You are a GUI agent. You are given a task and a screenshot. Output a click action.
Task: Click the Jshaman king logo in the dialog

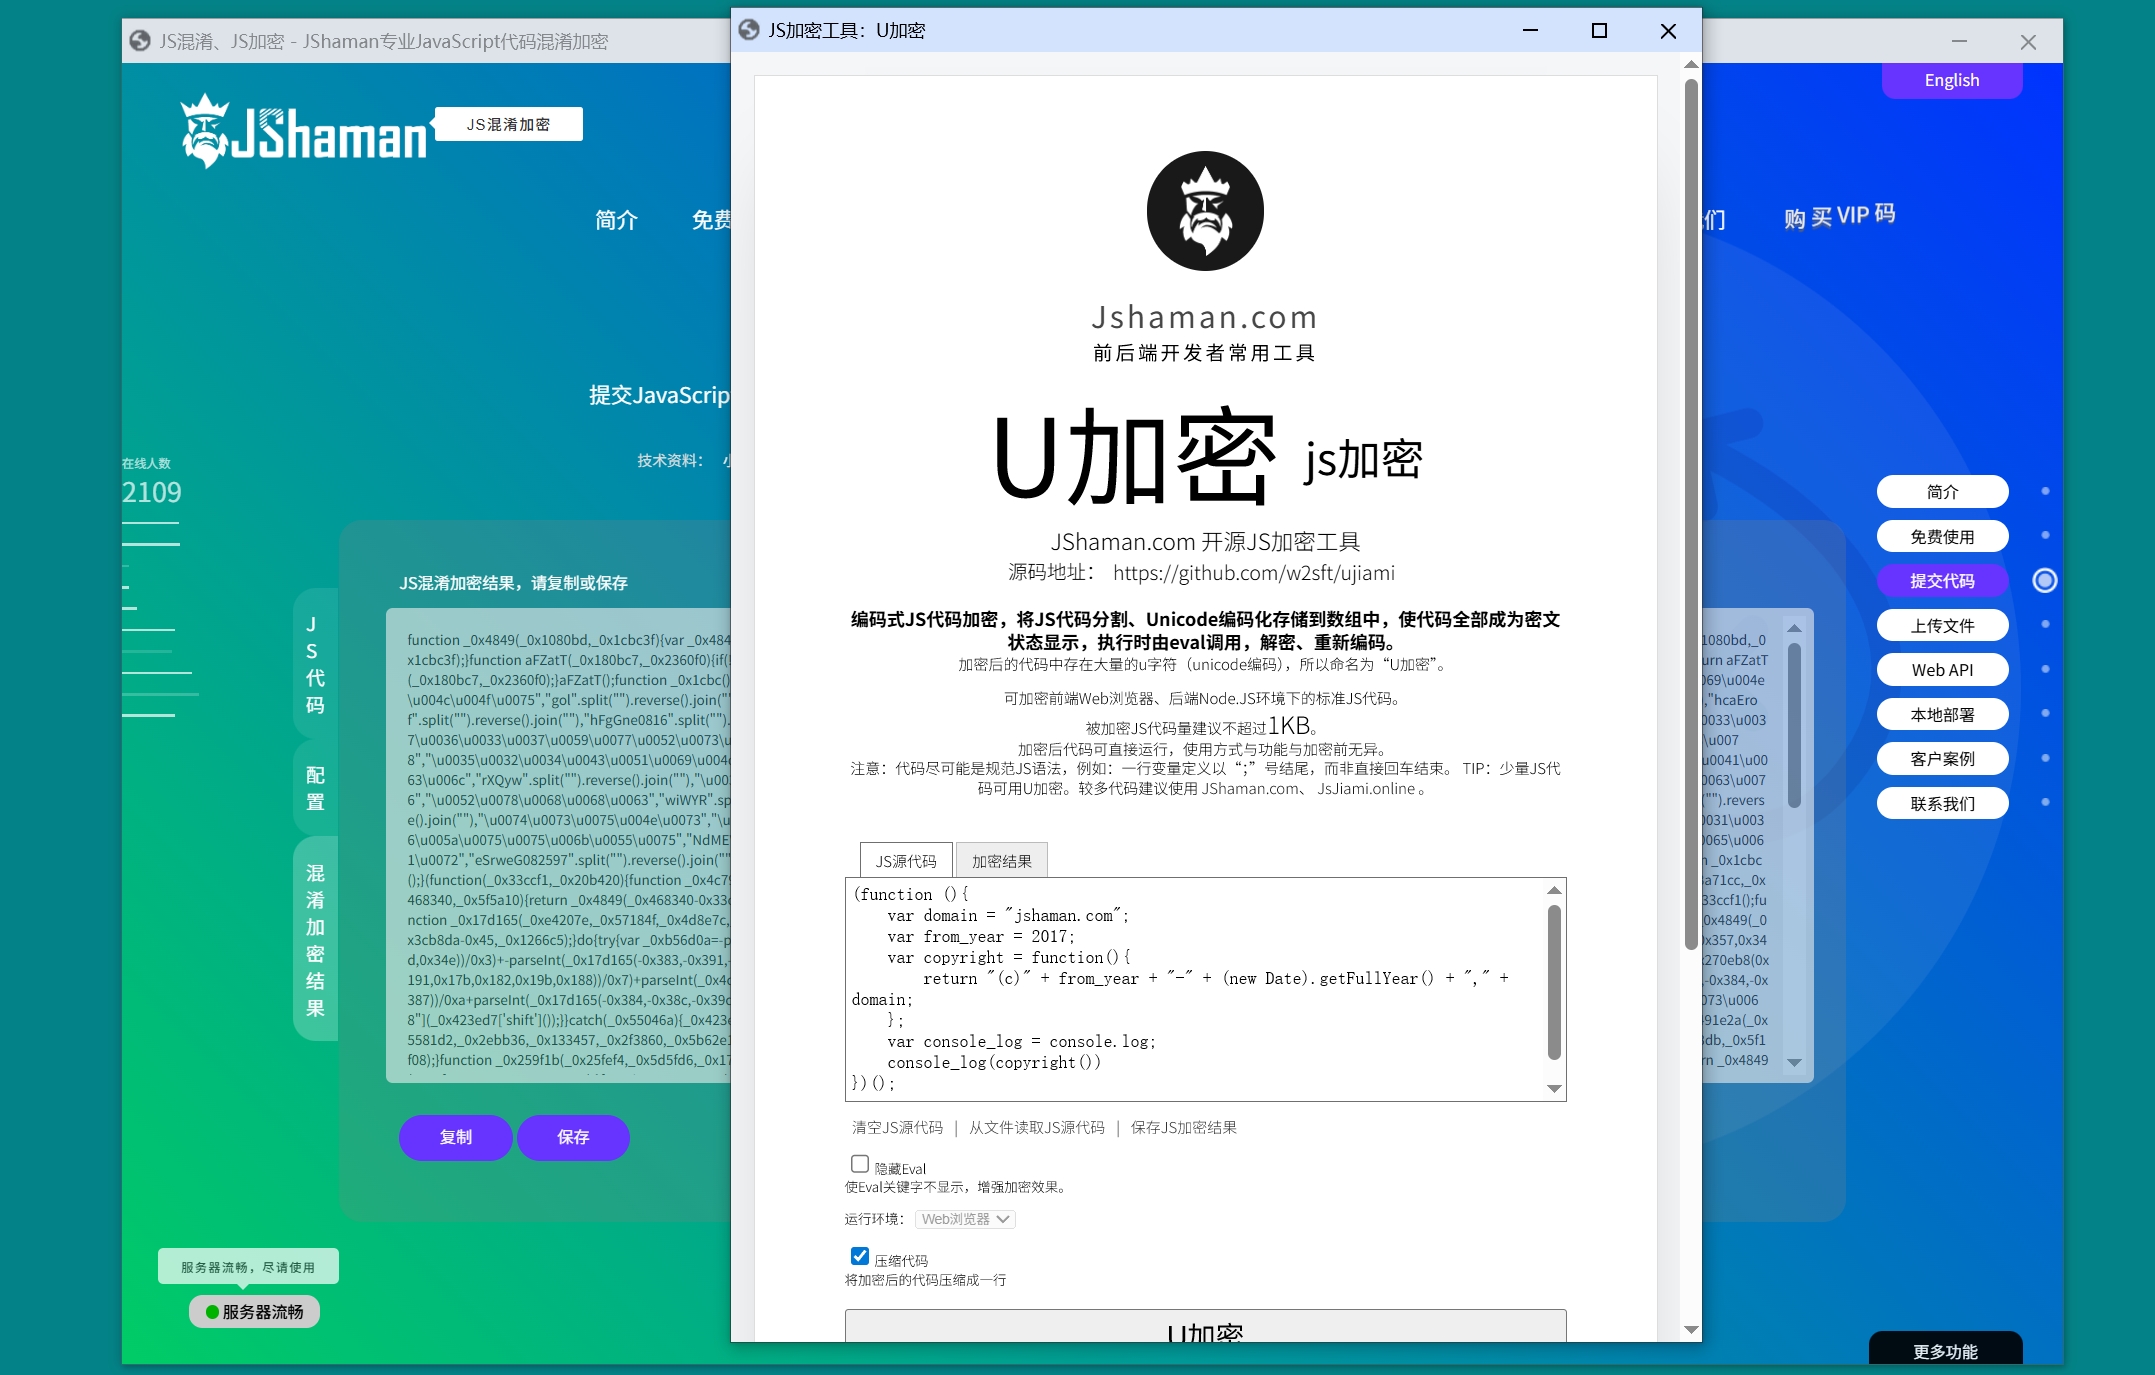tap(1205, 211)
